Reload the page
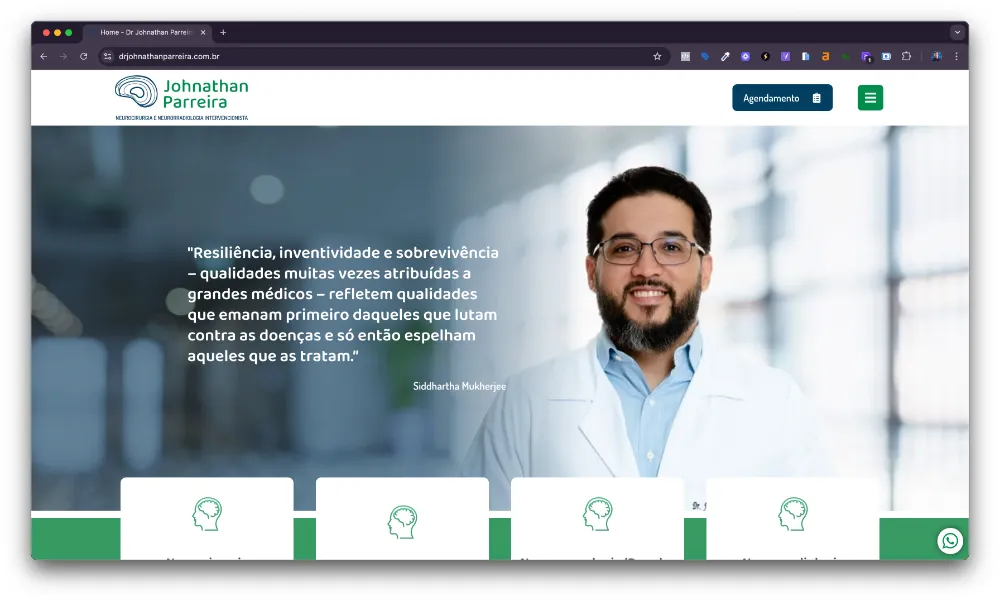This screenshot has width=1000, height=601. click(84, 57)
